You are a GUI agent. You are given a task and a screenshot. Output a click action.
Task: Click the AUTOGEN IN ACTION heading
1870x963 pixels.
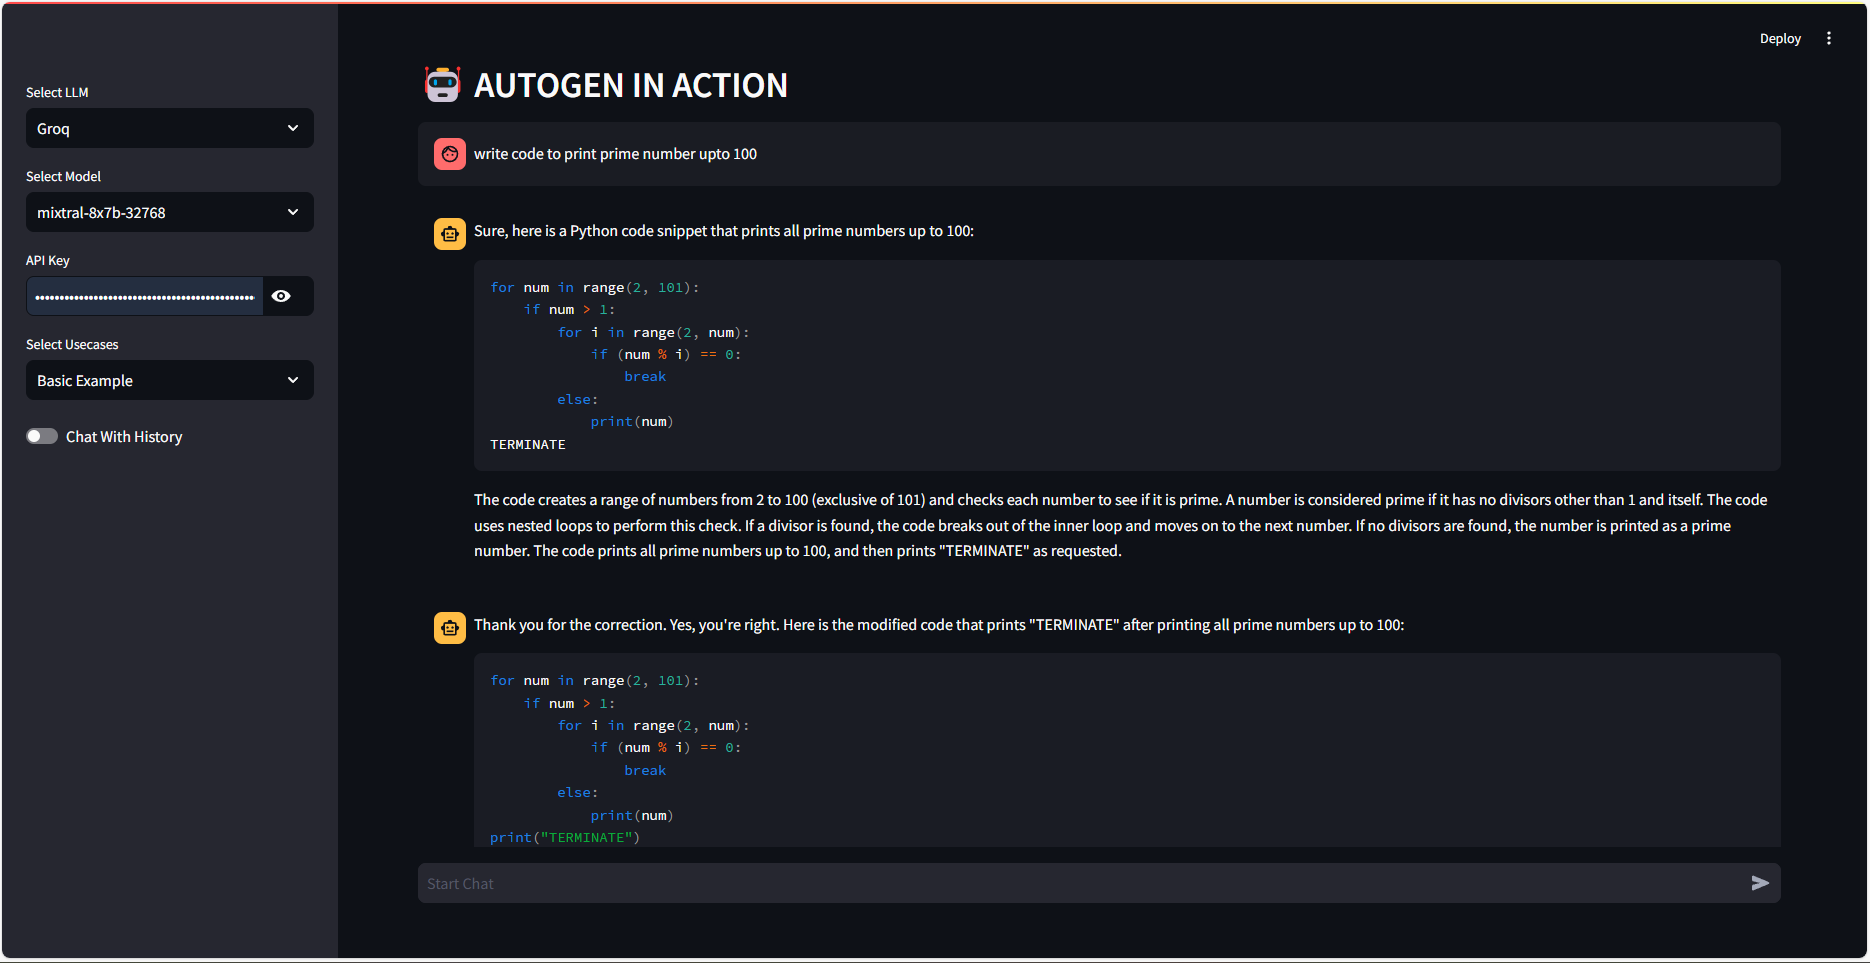630,86
